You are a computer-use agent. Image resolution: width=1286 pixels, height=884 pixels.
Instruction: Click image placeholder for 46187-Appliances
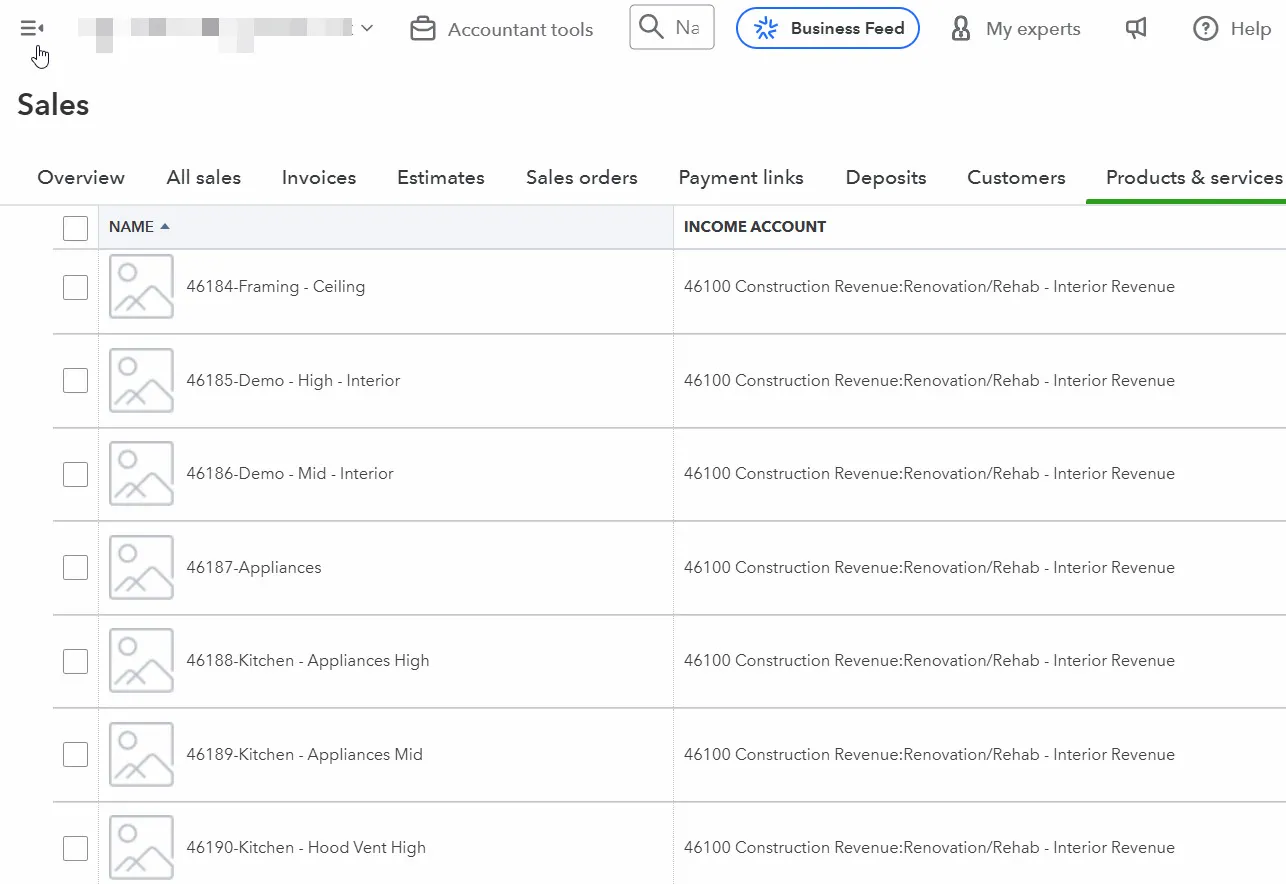(141, 567)
